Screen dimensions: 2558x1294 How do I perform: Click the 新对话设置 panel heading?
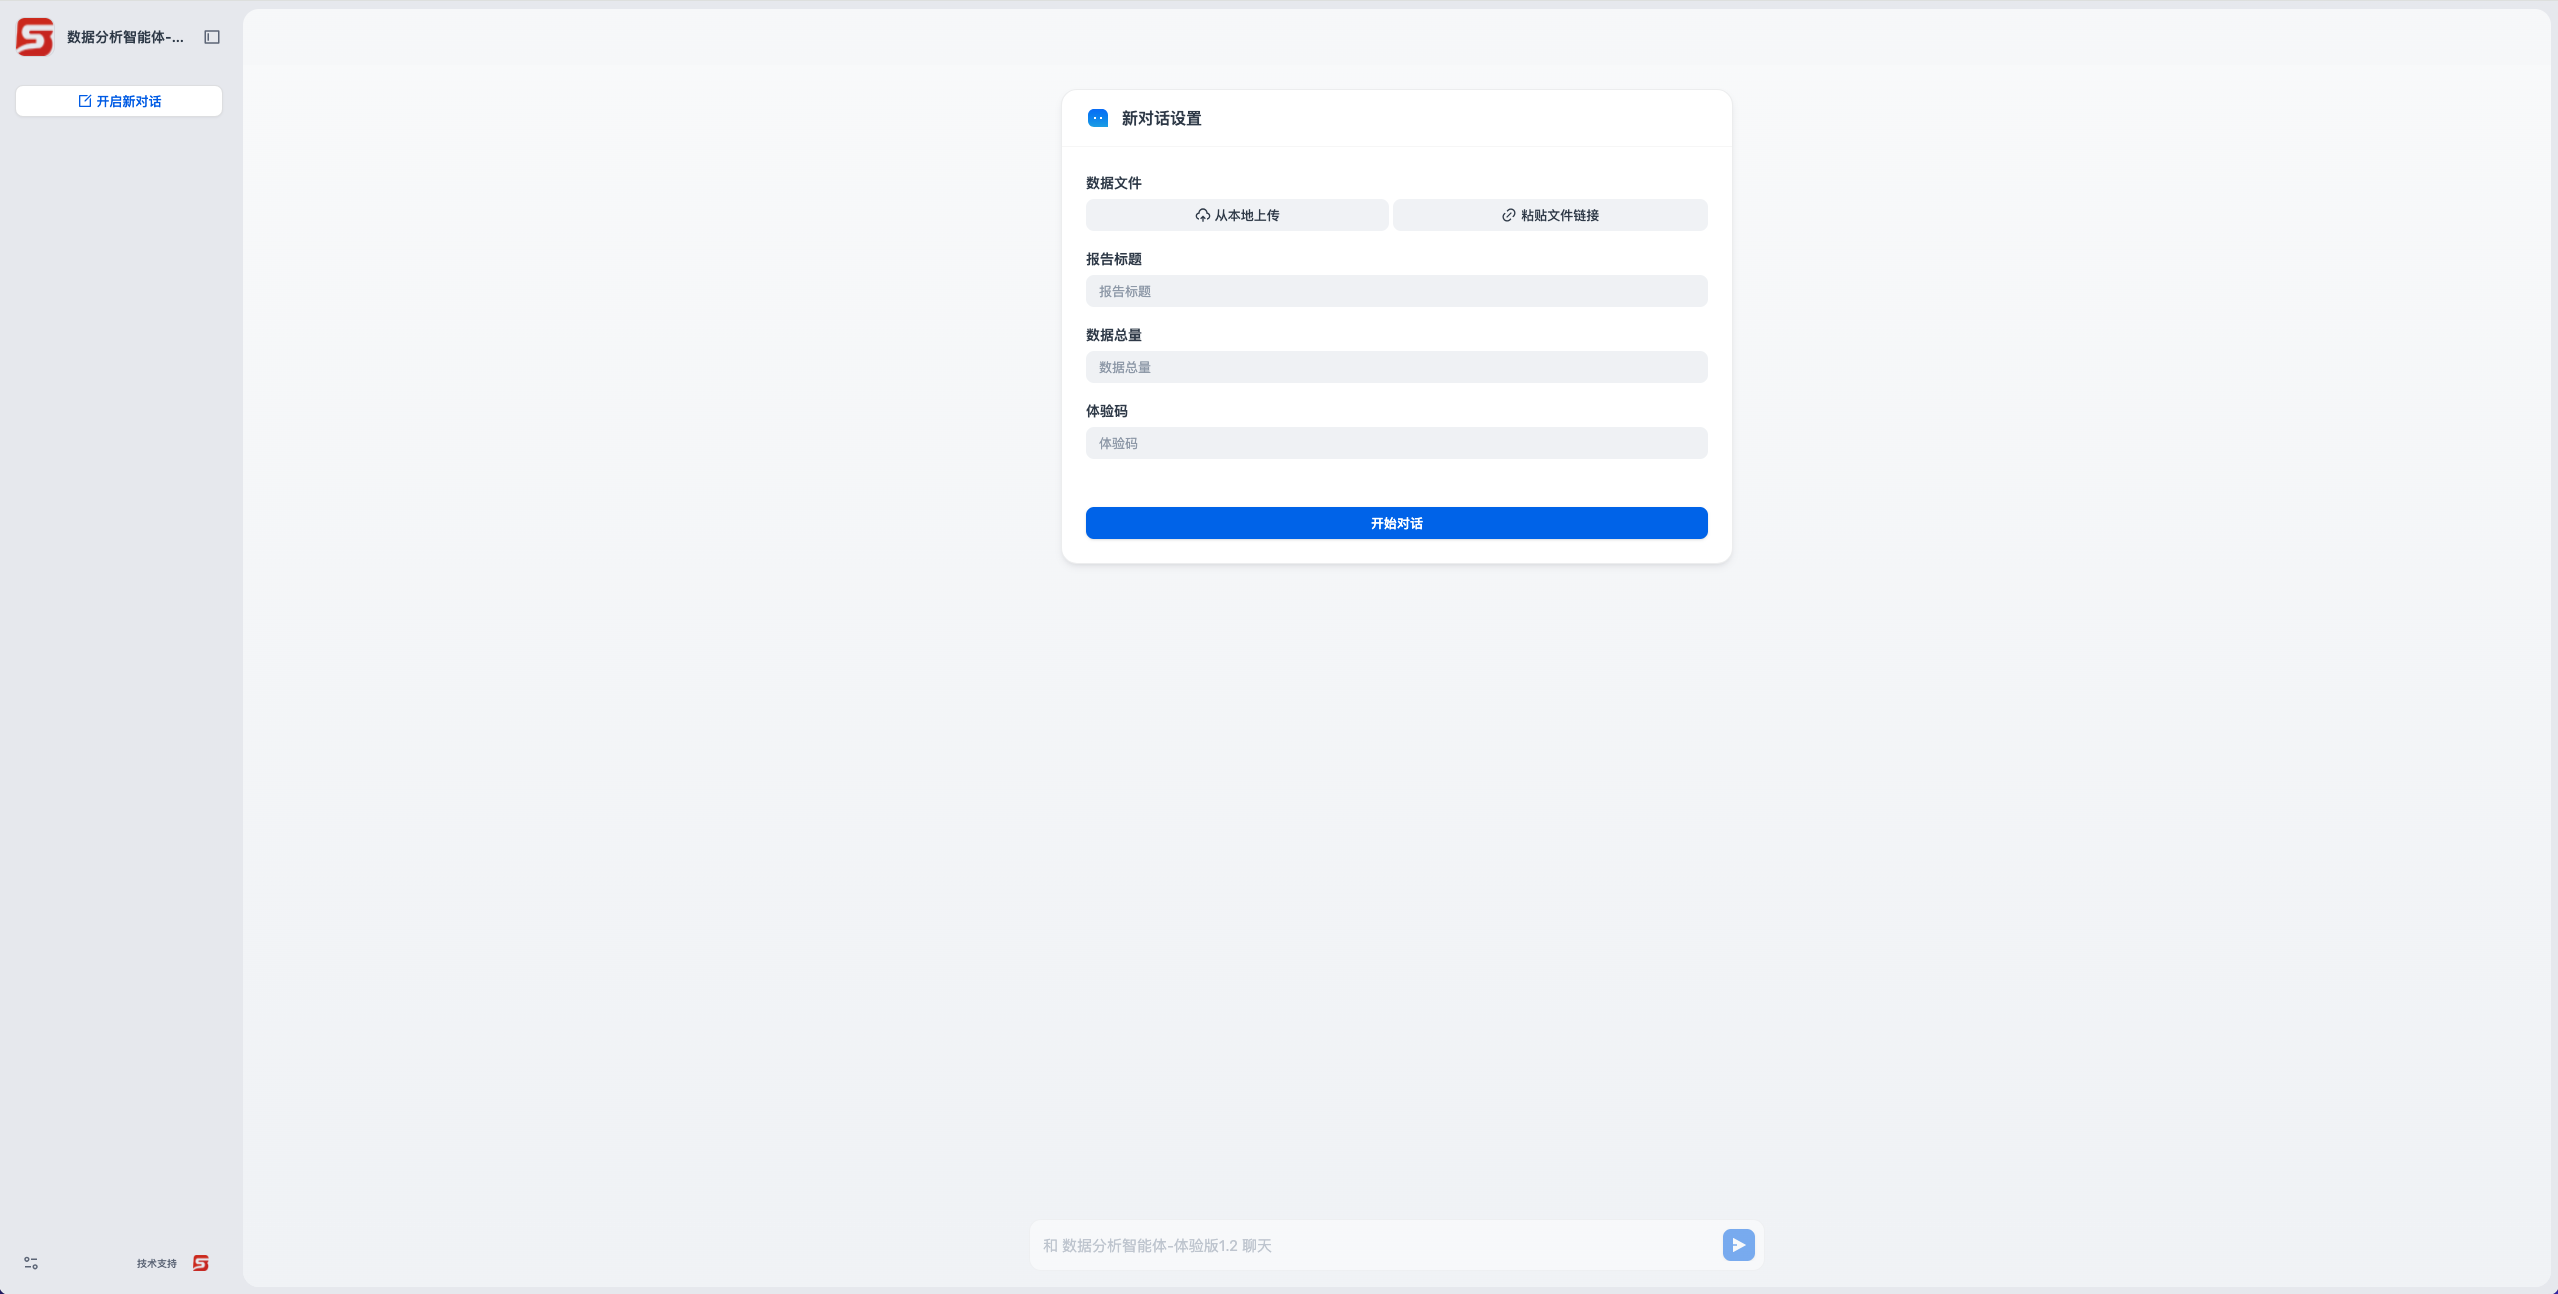pos(1161,118)
